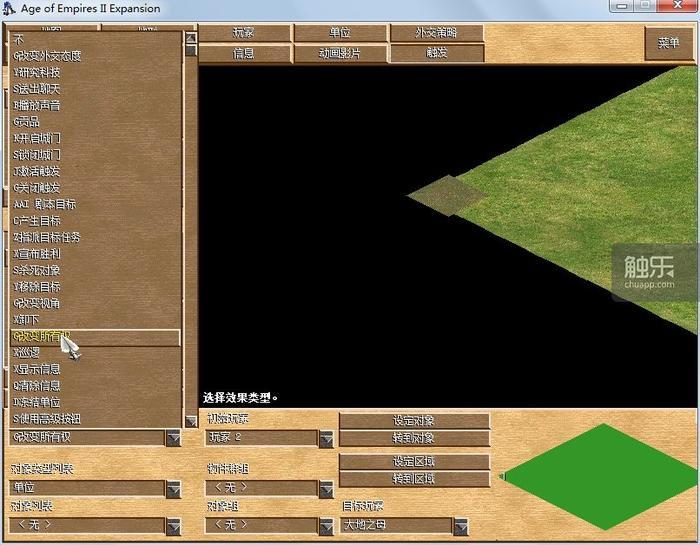This screenshot has width=700, height=545.
Task: Click the 转到区域 (Go to Area) button
Action: click(414, 479)
